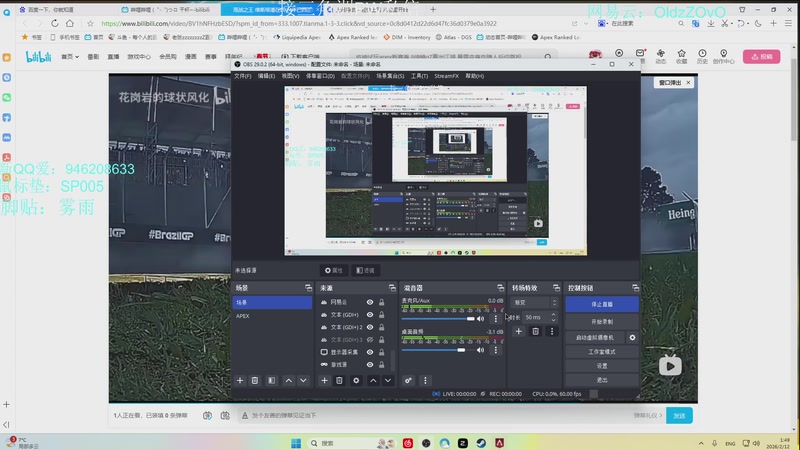Hide the 网易云 source via eye icon
The width and height of the screenshot is (800, 450).
tap(370, 302)
